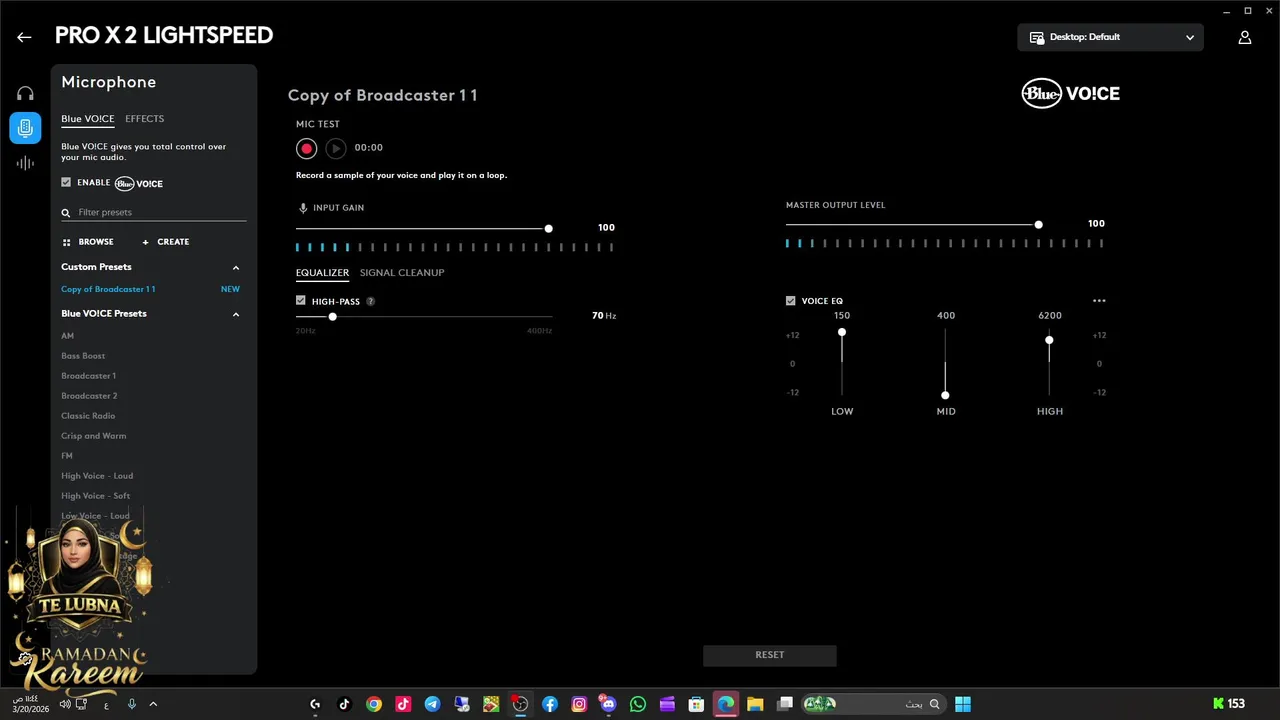Go back using the arrow beside PRO X 2 LIGHTSPEED
This screenshot has height=720, width=1280.
point(24,37)
